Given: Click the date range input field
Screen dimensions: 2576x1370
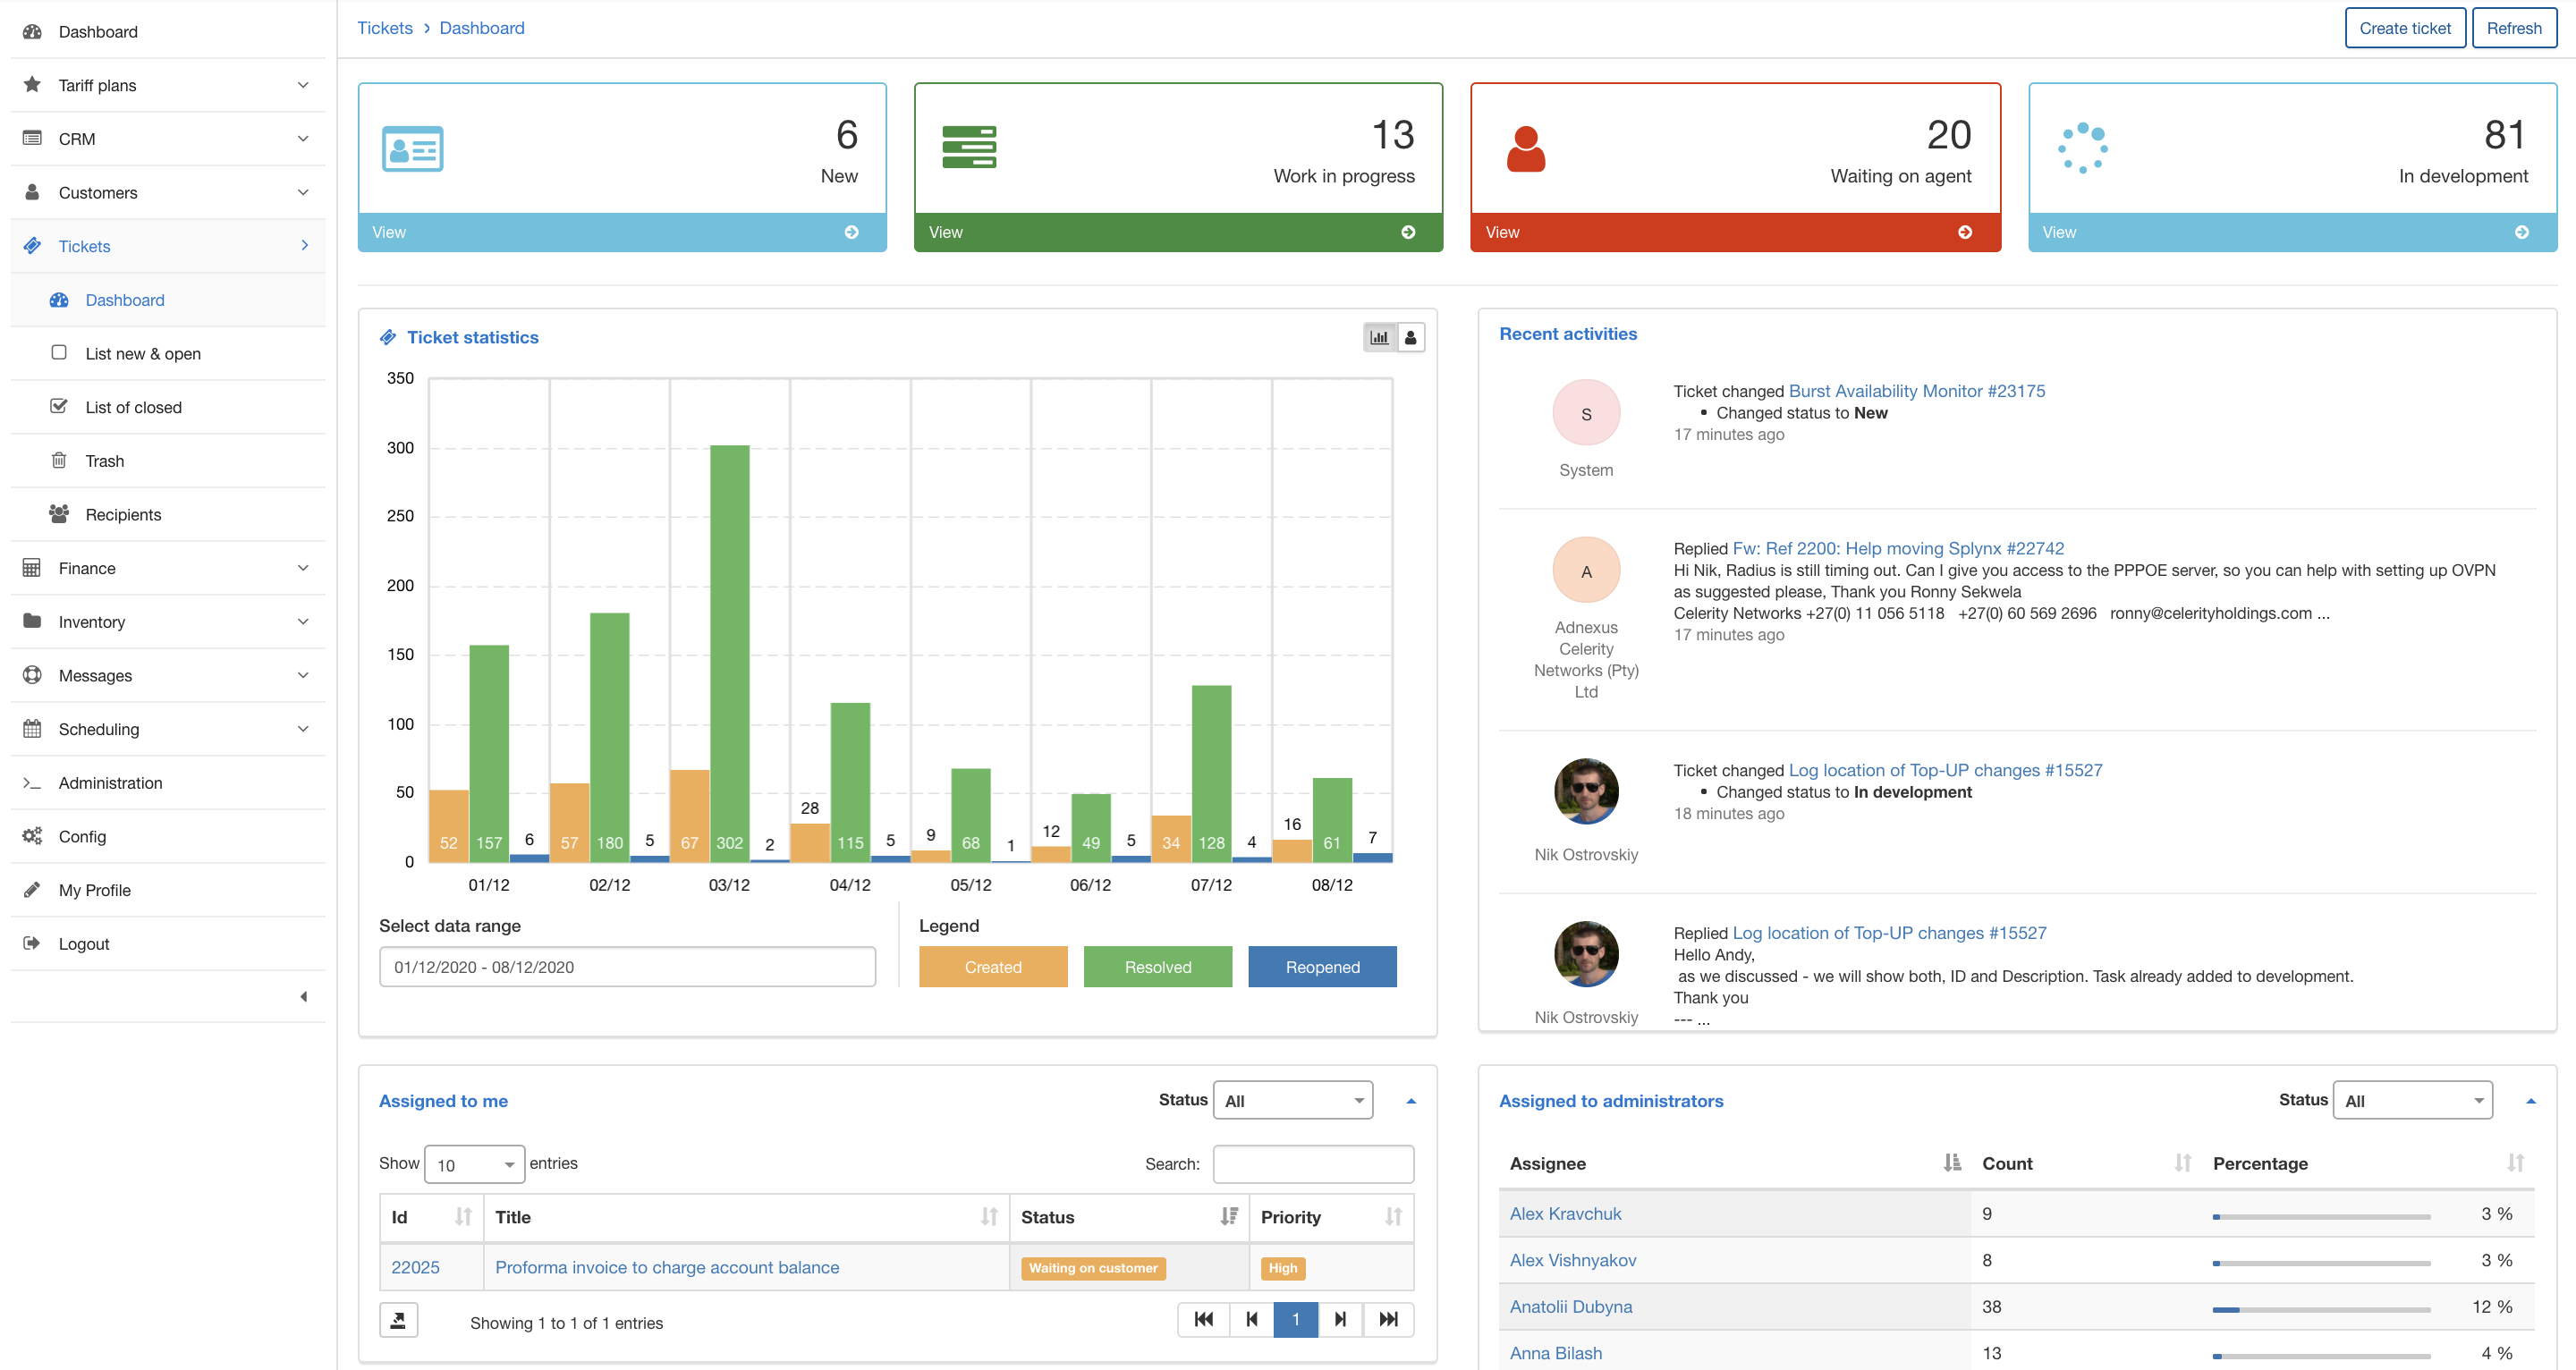Looking at the screenshot, I should pyautogui.click(x=626, y=966).
